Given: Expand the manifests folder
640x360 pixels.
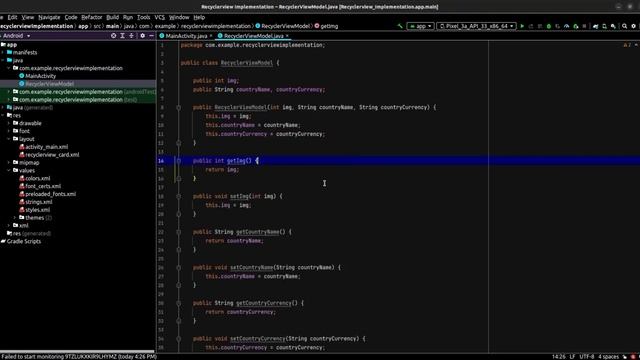Looking at the screenshot, I should tap(3, 53).
